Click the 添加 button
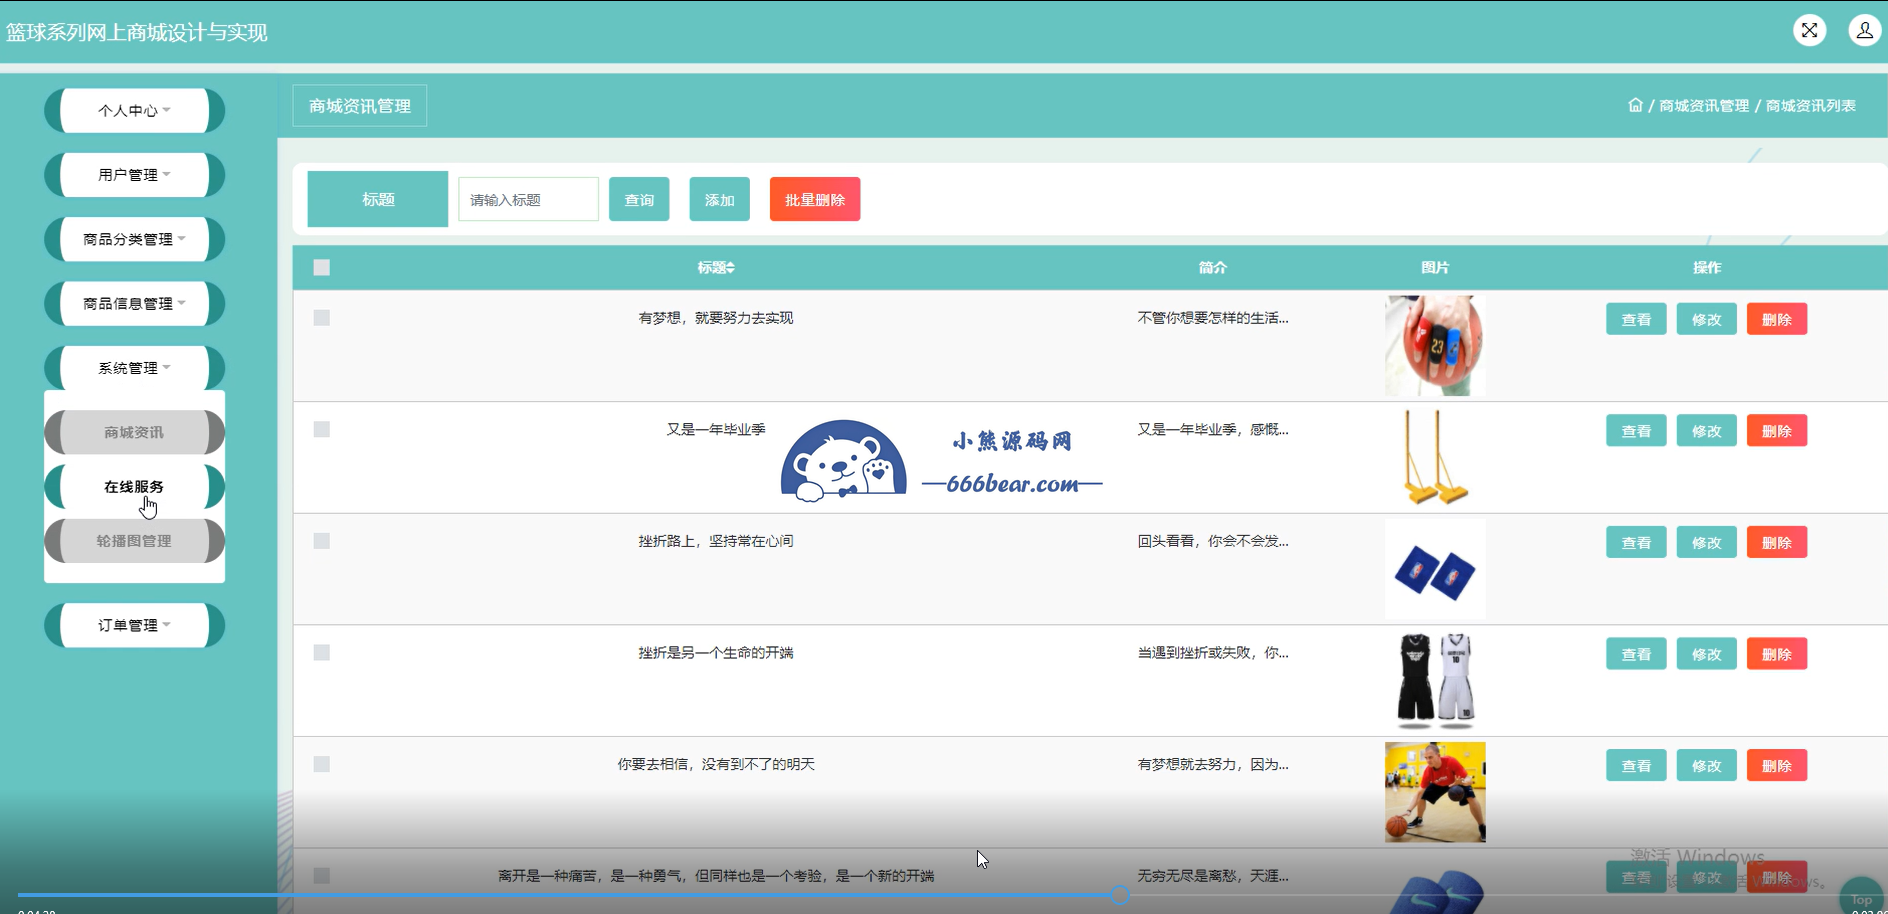Image resolution: width=1888 pixels, height=914 pixels. pyautogui.click(x=719, y=200)
